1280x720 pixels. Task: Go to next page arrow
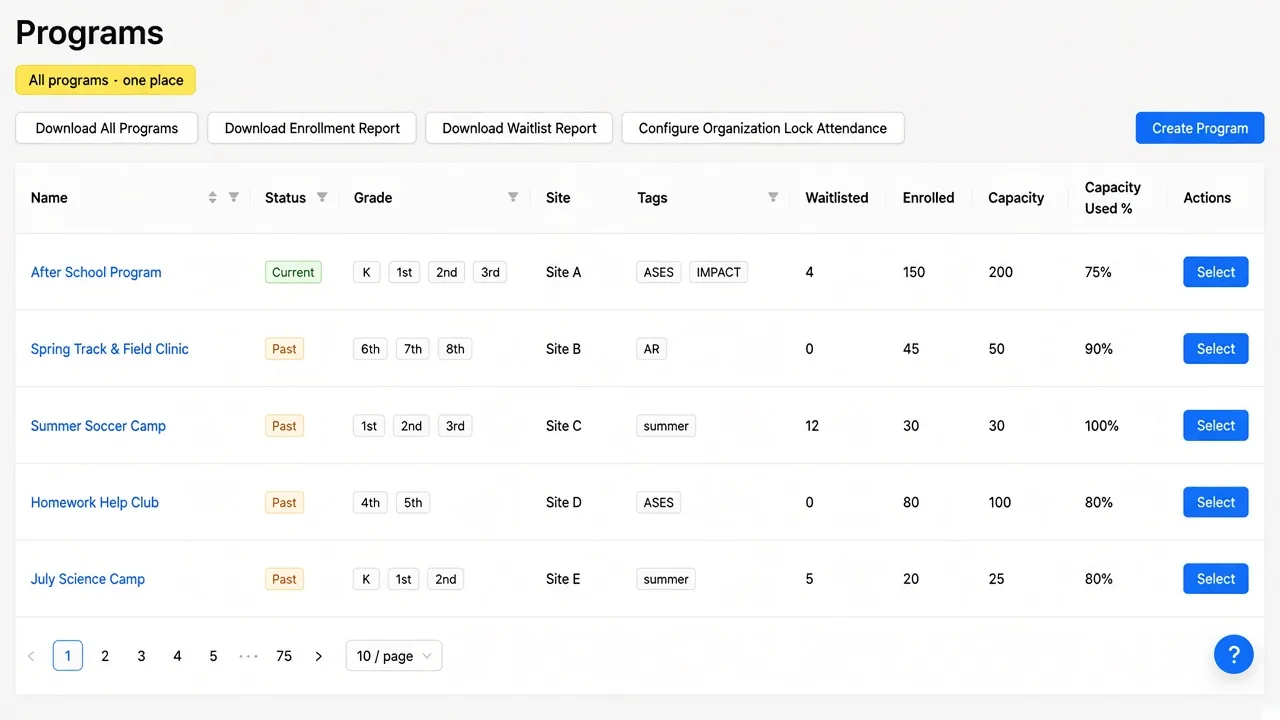[318, 656]
